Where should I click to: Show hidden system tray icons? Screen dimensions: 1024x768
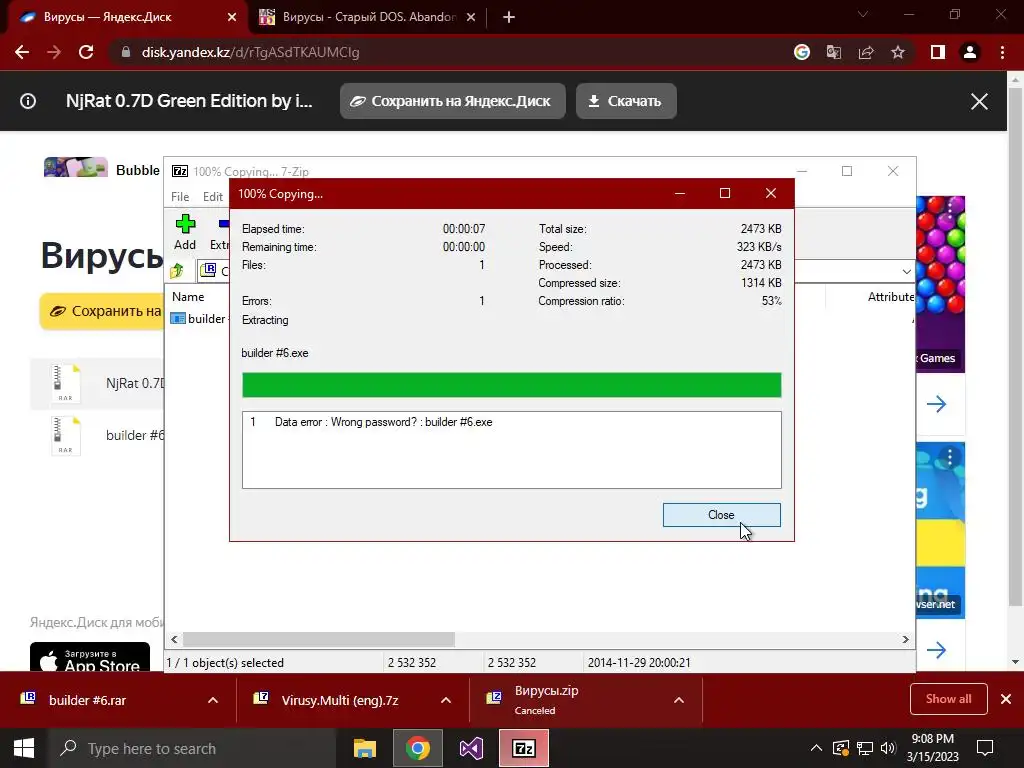pyautogui.click(x=816, y=748)
